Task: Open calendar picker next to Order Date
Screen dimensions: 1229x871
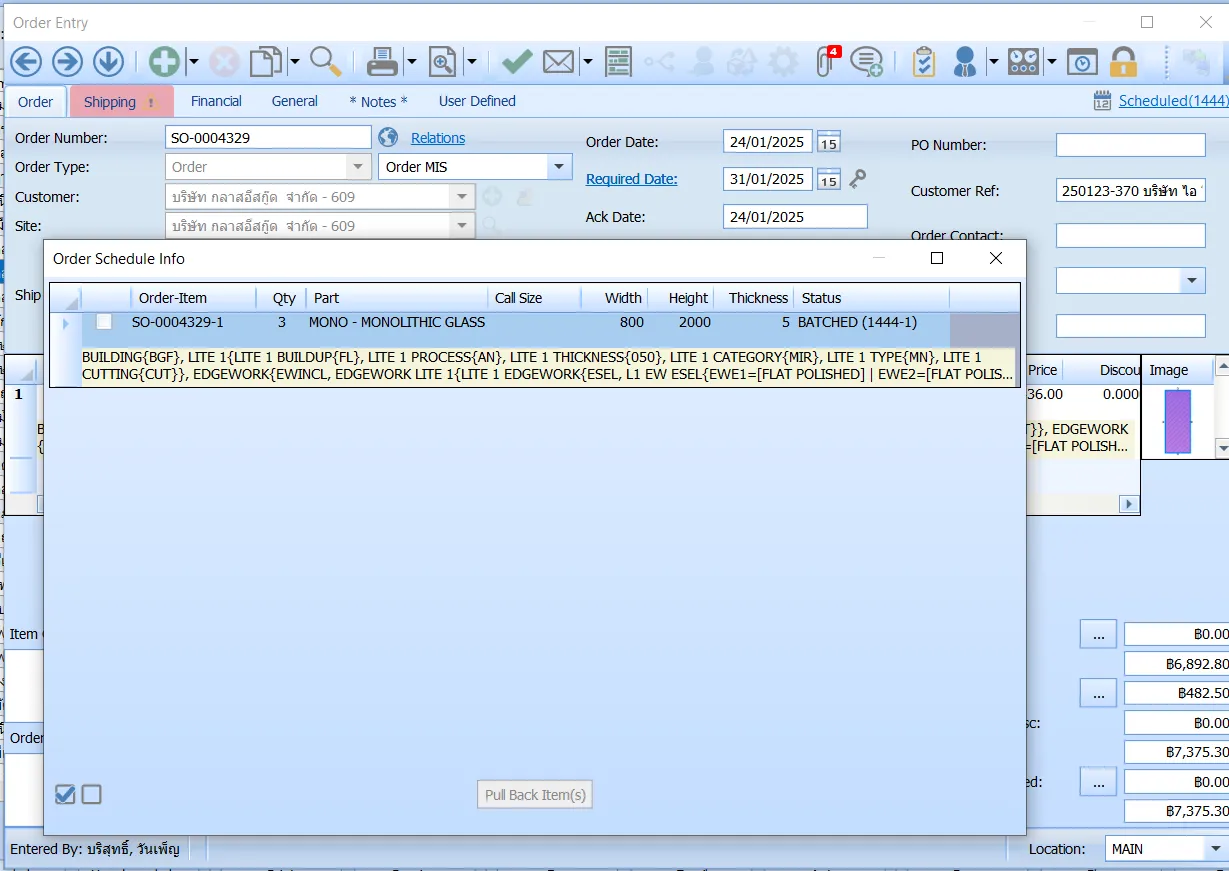Action: (x=829, y=142)
